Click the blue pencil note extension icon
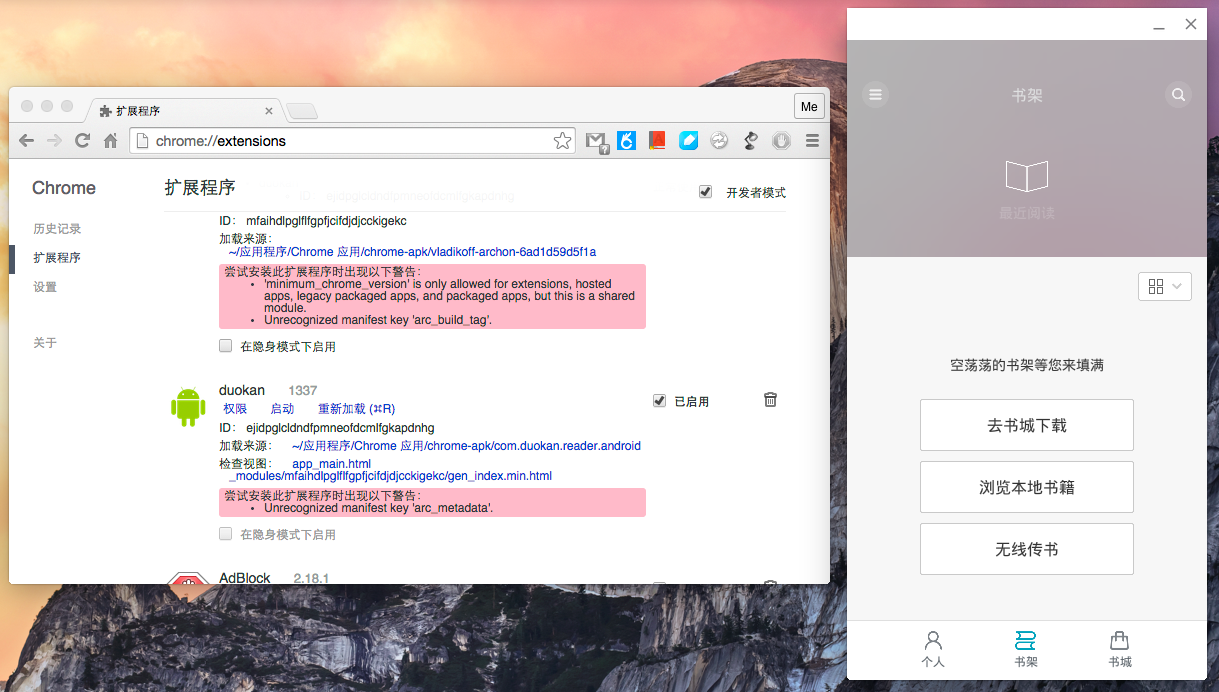1219x692 pixels. [688, 141]
